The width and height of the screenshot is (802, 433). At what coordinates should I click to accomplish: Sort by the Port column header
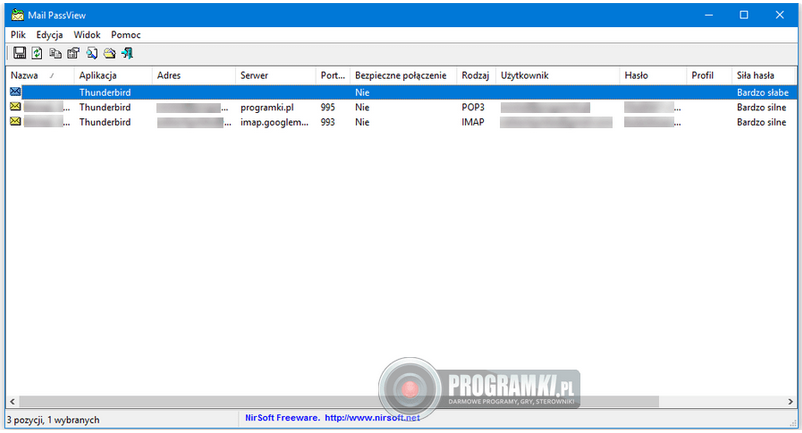tap(333, 75)
